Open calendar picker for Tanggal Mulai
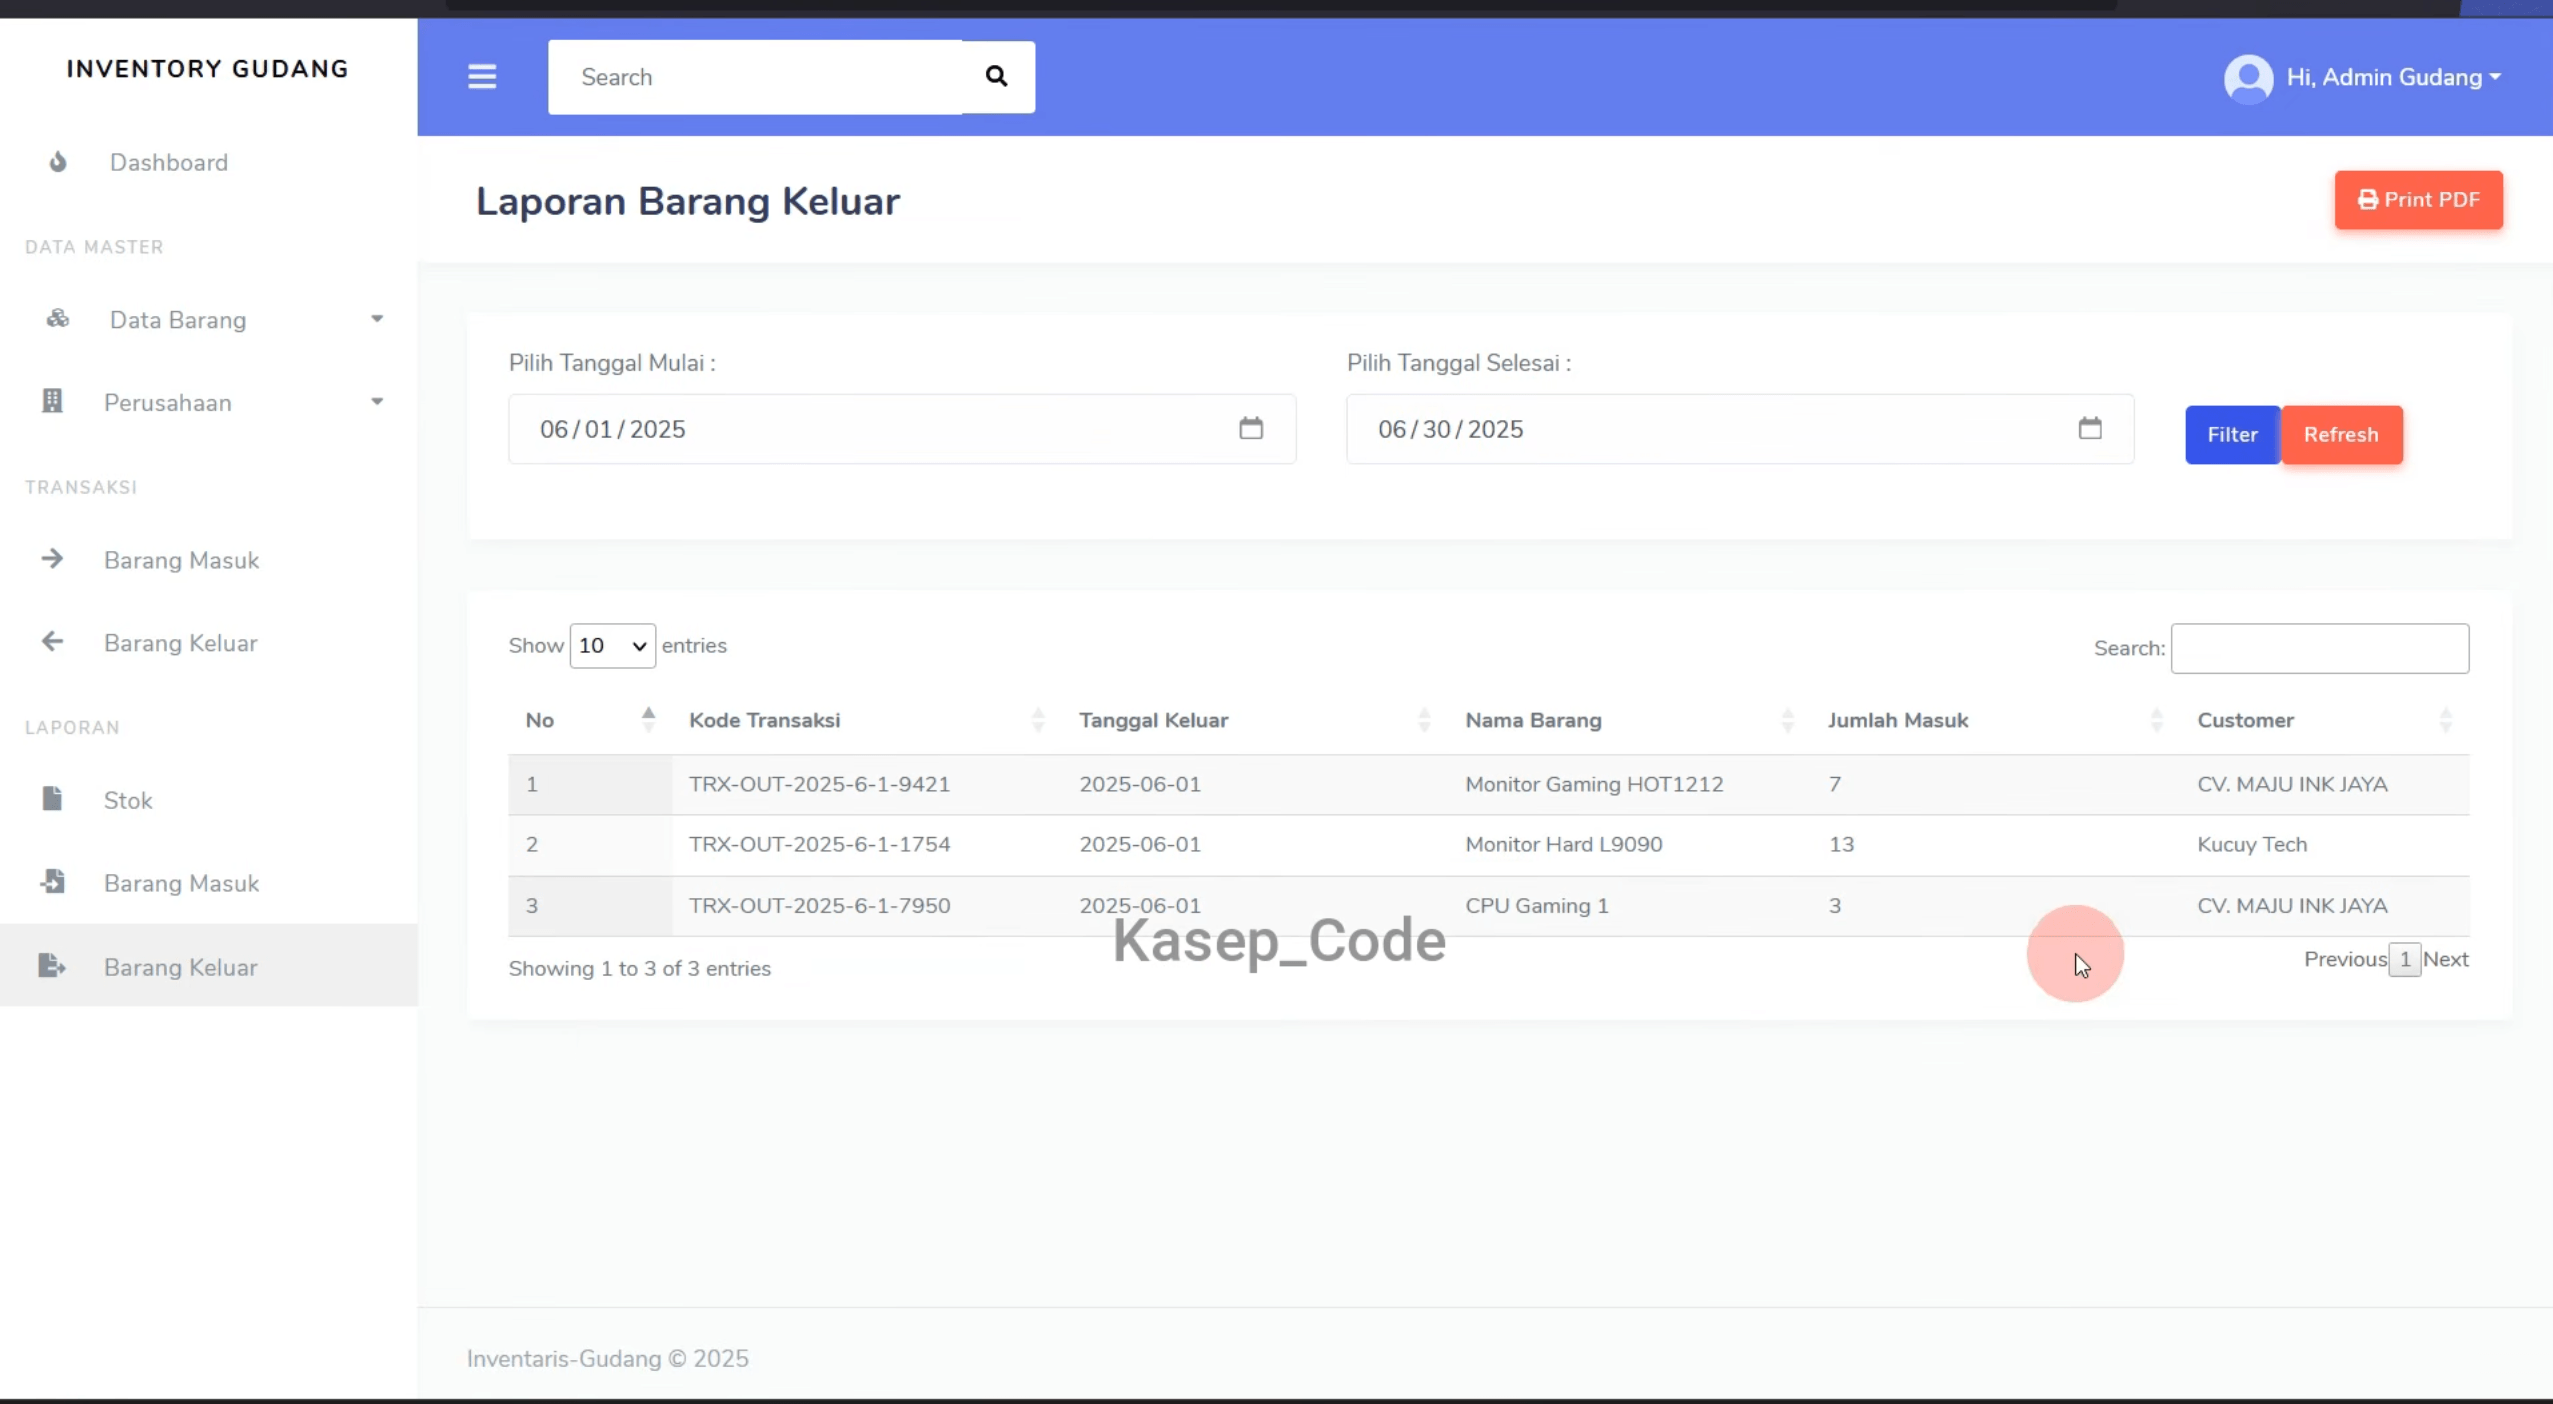Screen dimensions: 2553x1404 [x=1251, y=429]
